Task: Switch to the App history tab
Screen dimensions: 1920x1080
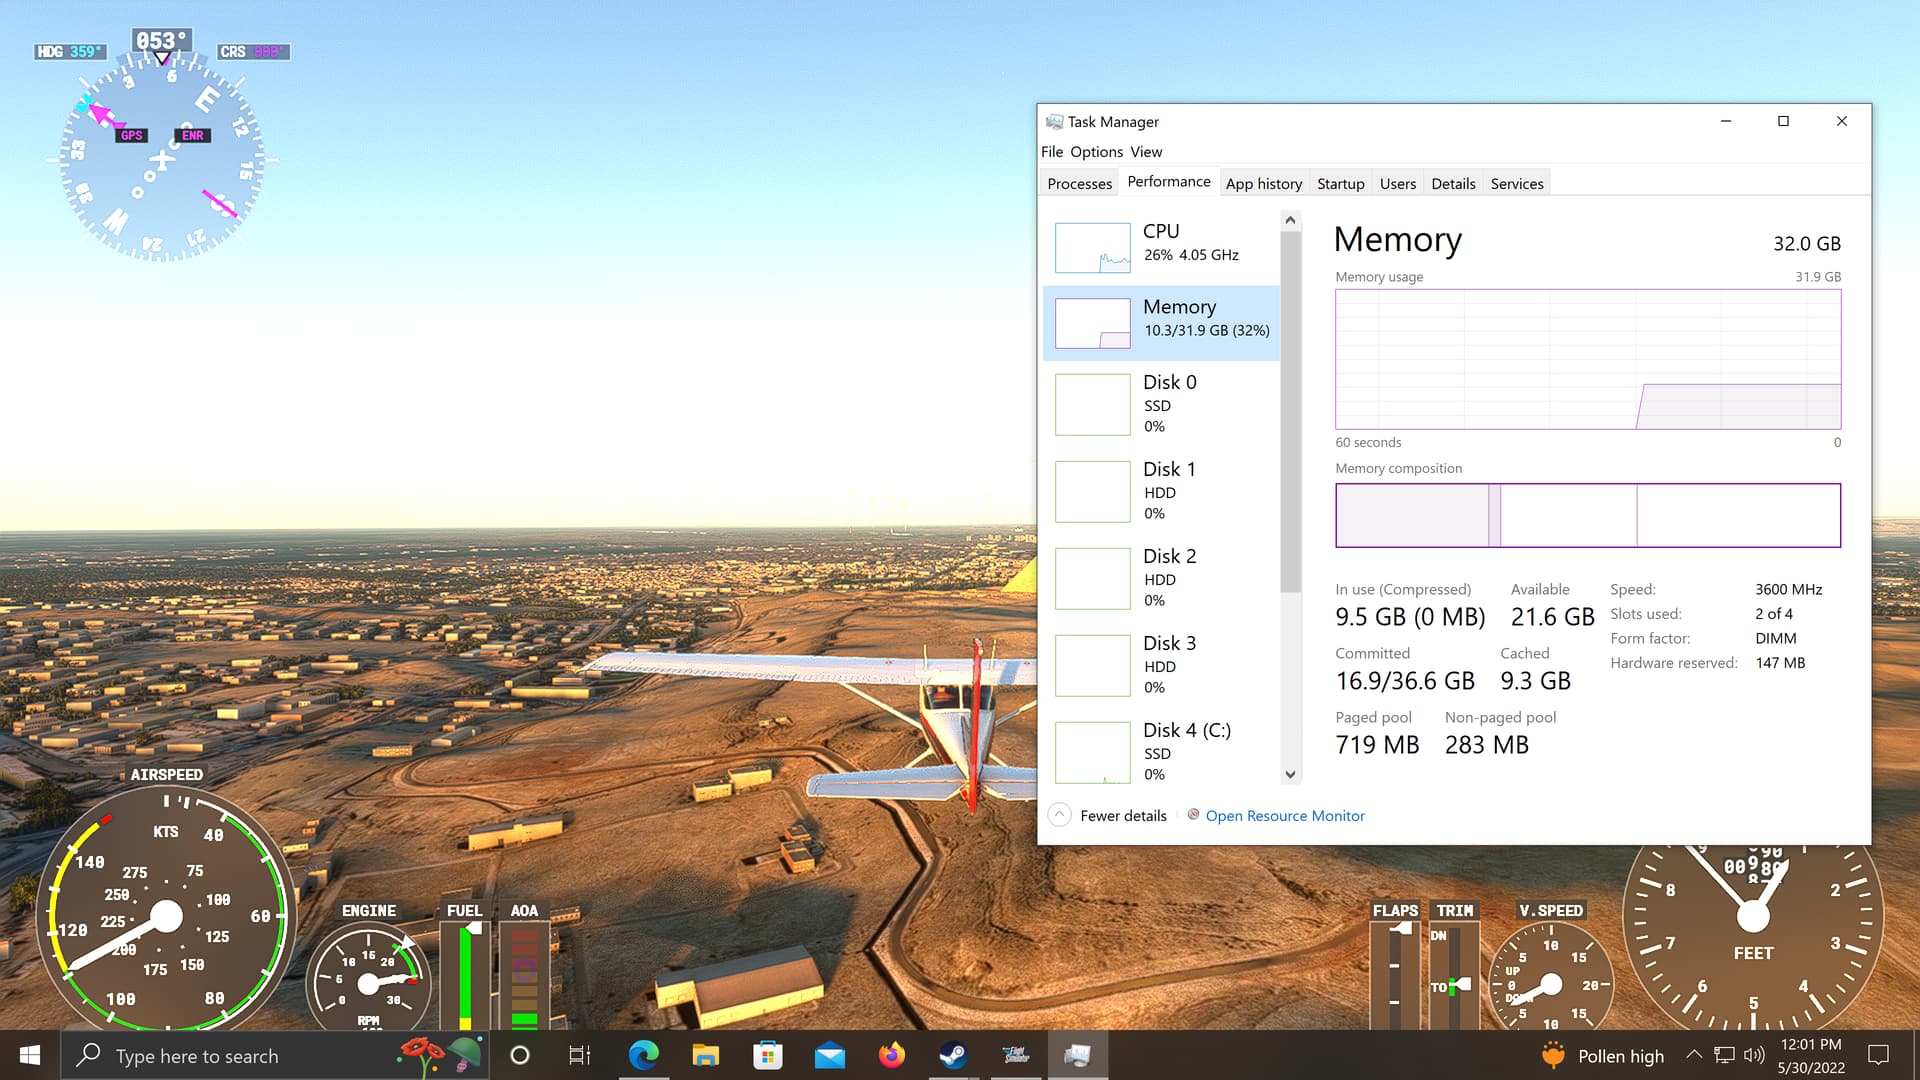Action: 1264,183
